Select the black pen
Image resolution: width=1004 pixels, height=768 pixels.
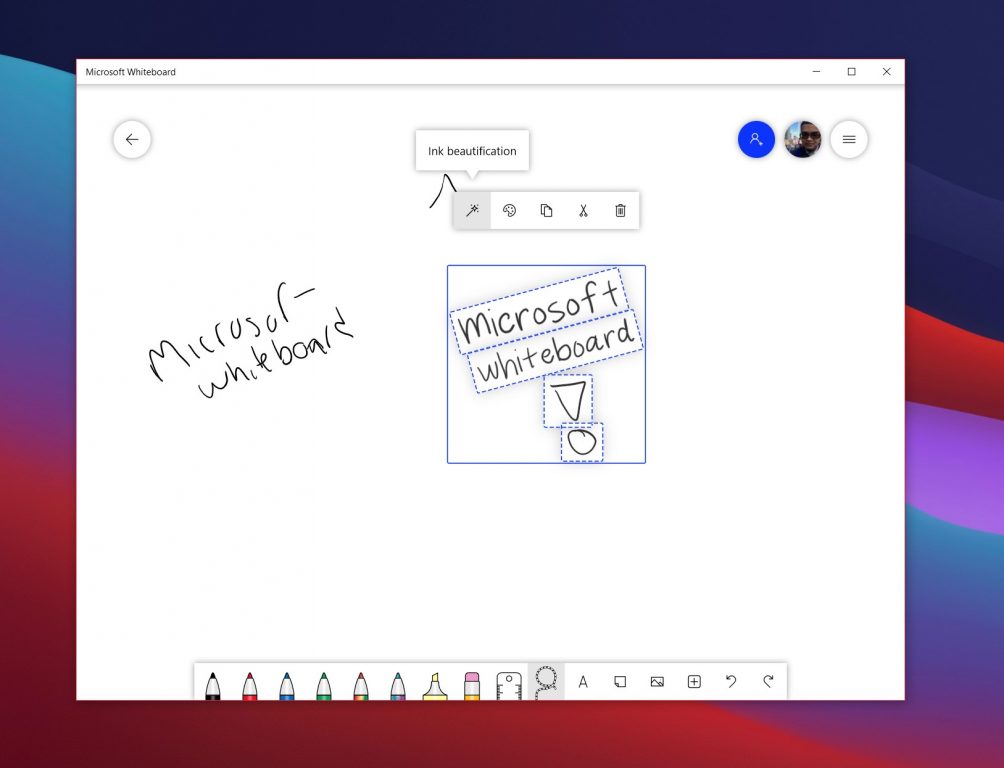pos(213,684)
